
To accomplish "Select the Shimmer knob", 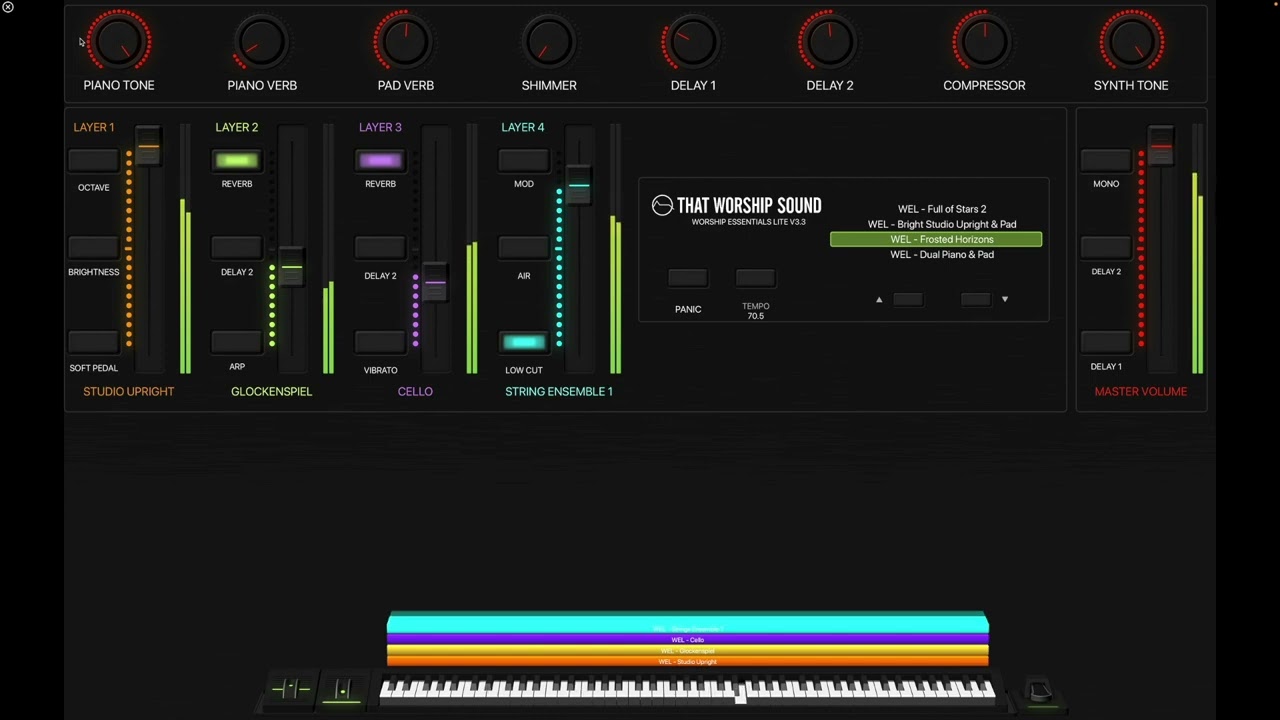I will coord(549,41).
